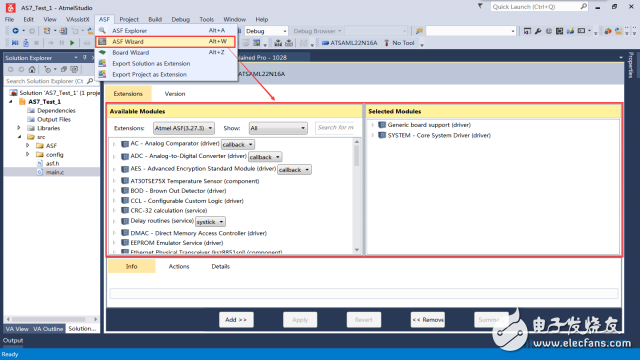Expand SYSTEM Core System Driver module
The height and width of the screenshot is (360, 640).
click(373, 135)
